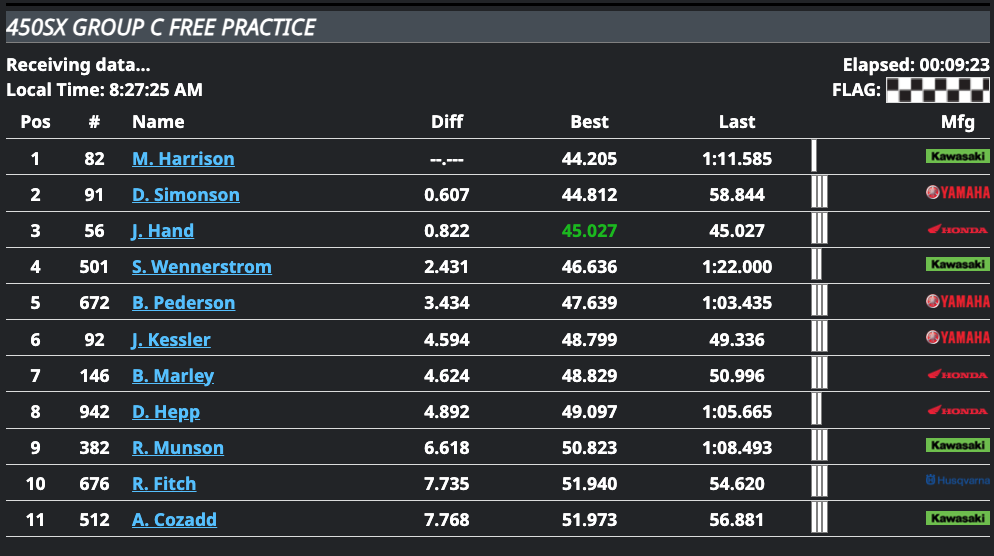Click Kawasaki logo in A. Cozadd row
The image size is (994, 556).
tap(957, 519)
